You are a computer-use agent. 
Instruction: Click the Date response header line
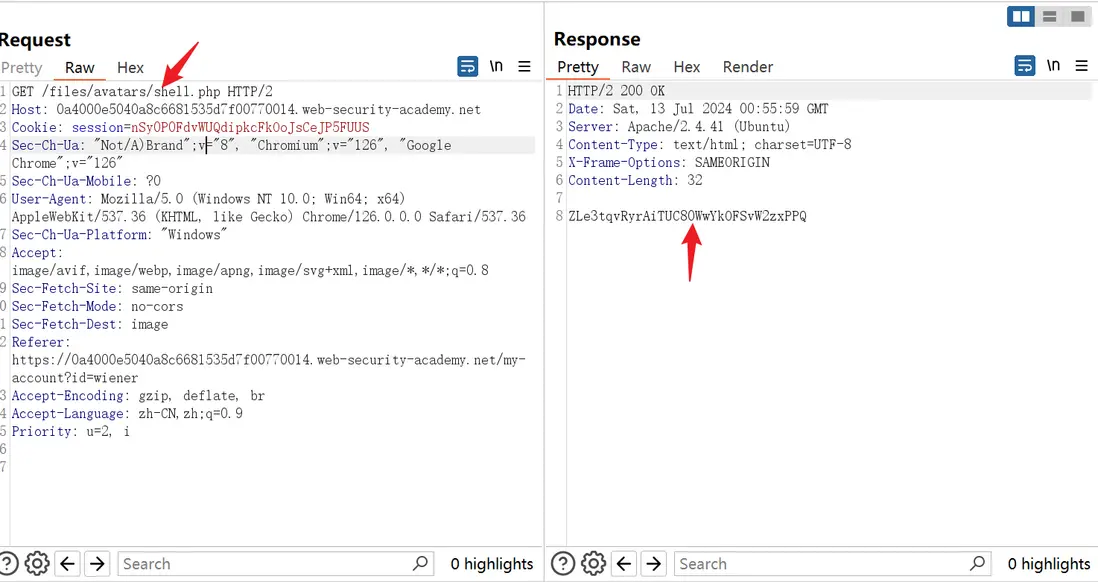pyautogui.click(x=698, y=109)
